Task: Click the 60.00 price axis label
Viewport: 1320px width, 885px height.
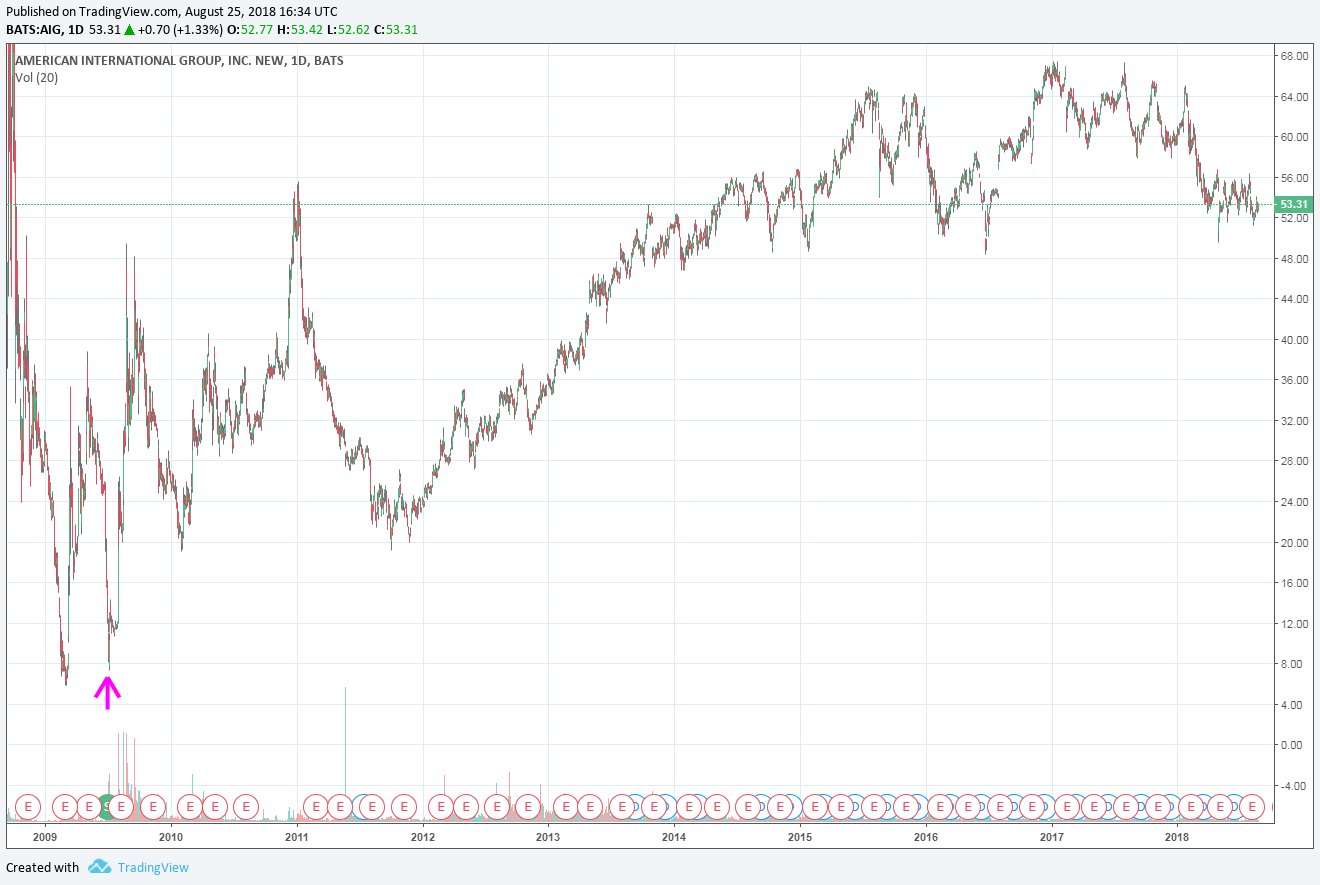Action: [x=1295, y=137]
